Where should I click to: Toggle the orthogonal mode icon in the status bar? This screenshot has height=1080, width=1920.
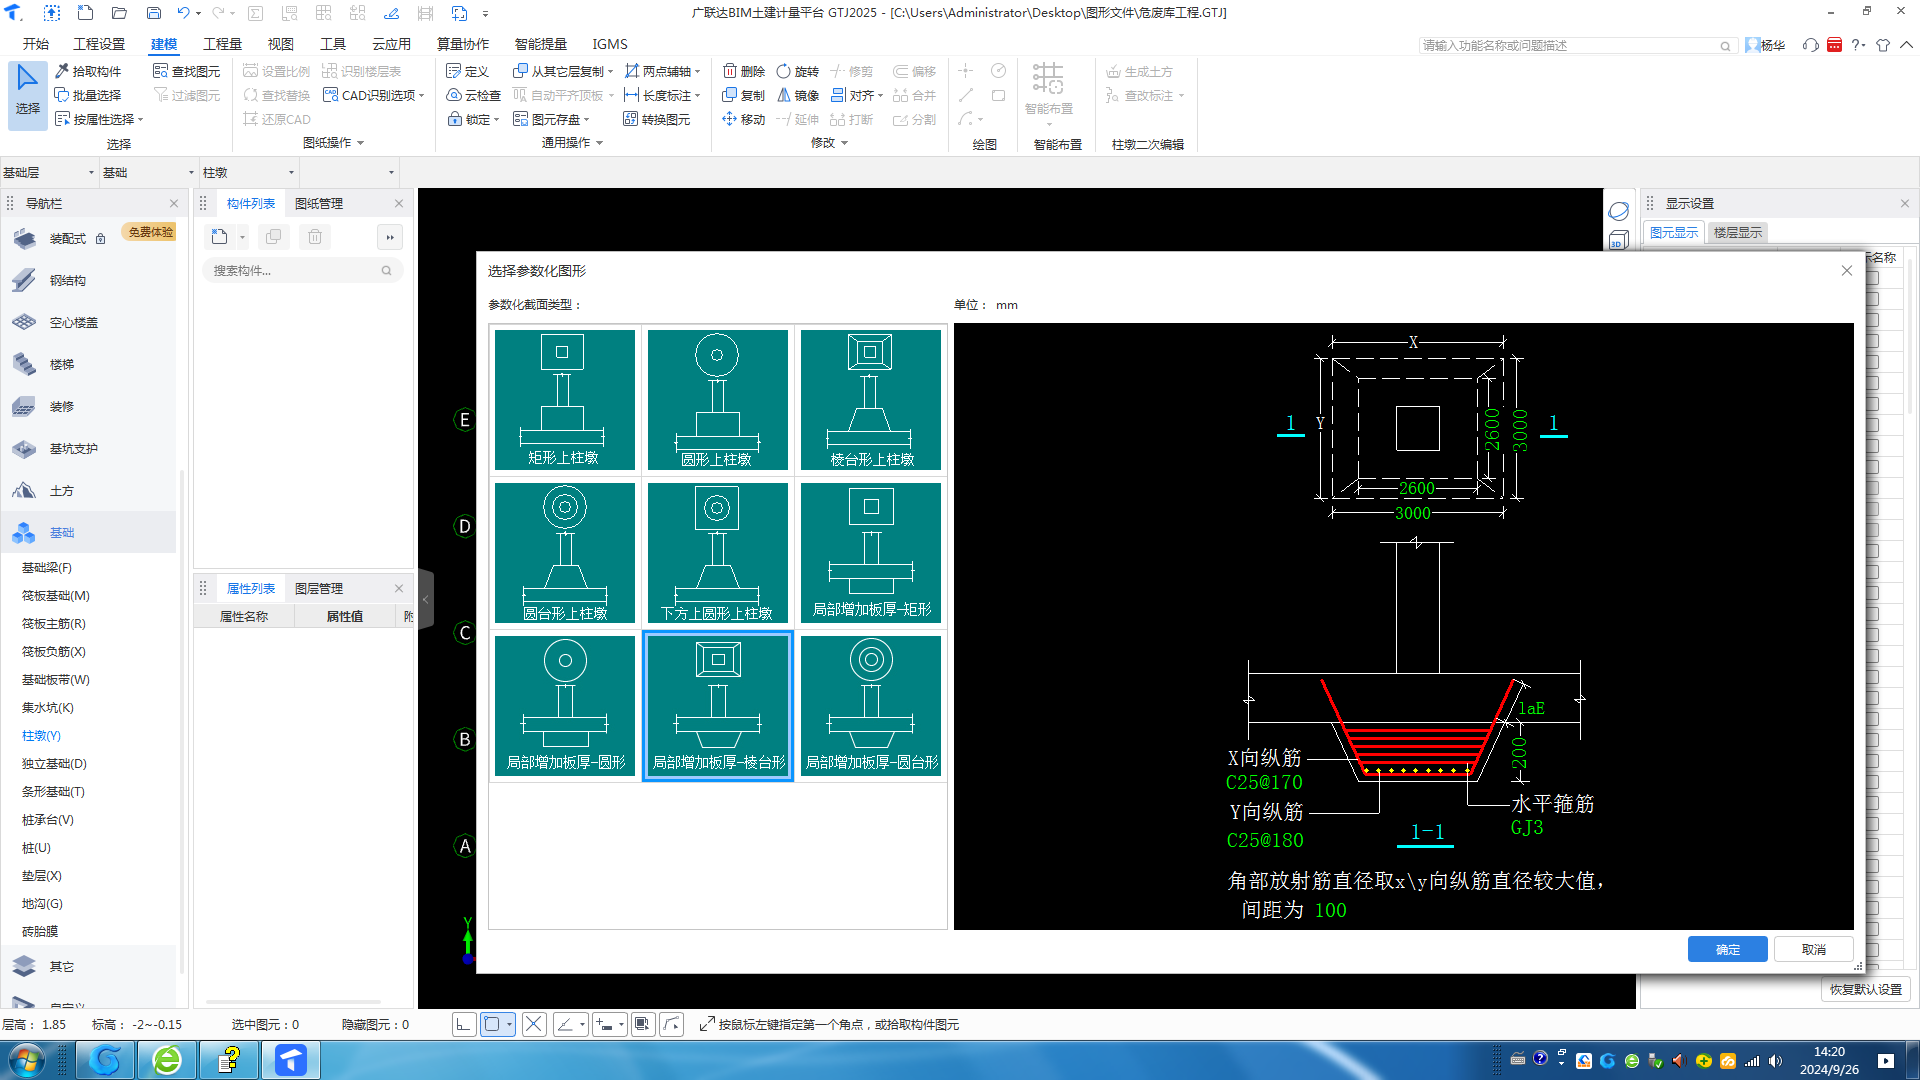point(464,1024)
